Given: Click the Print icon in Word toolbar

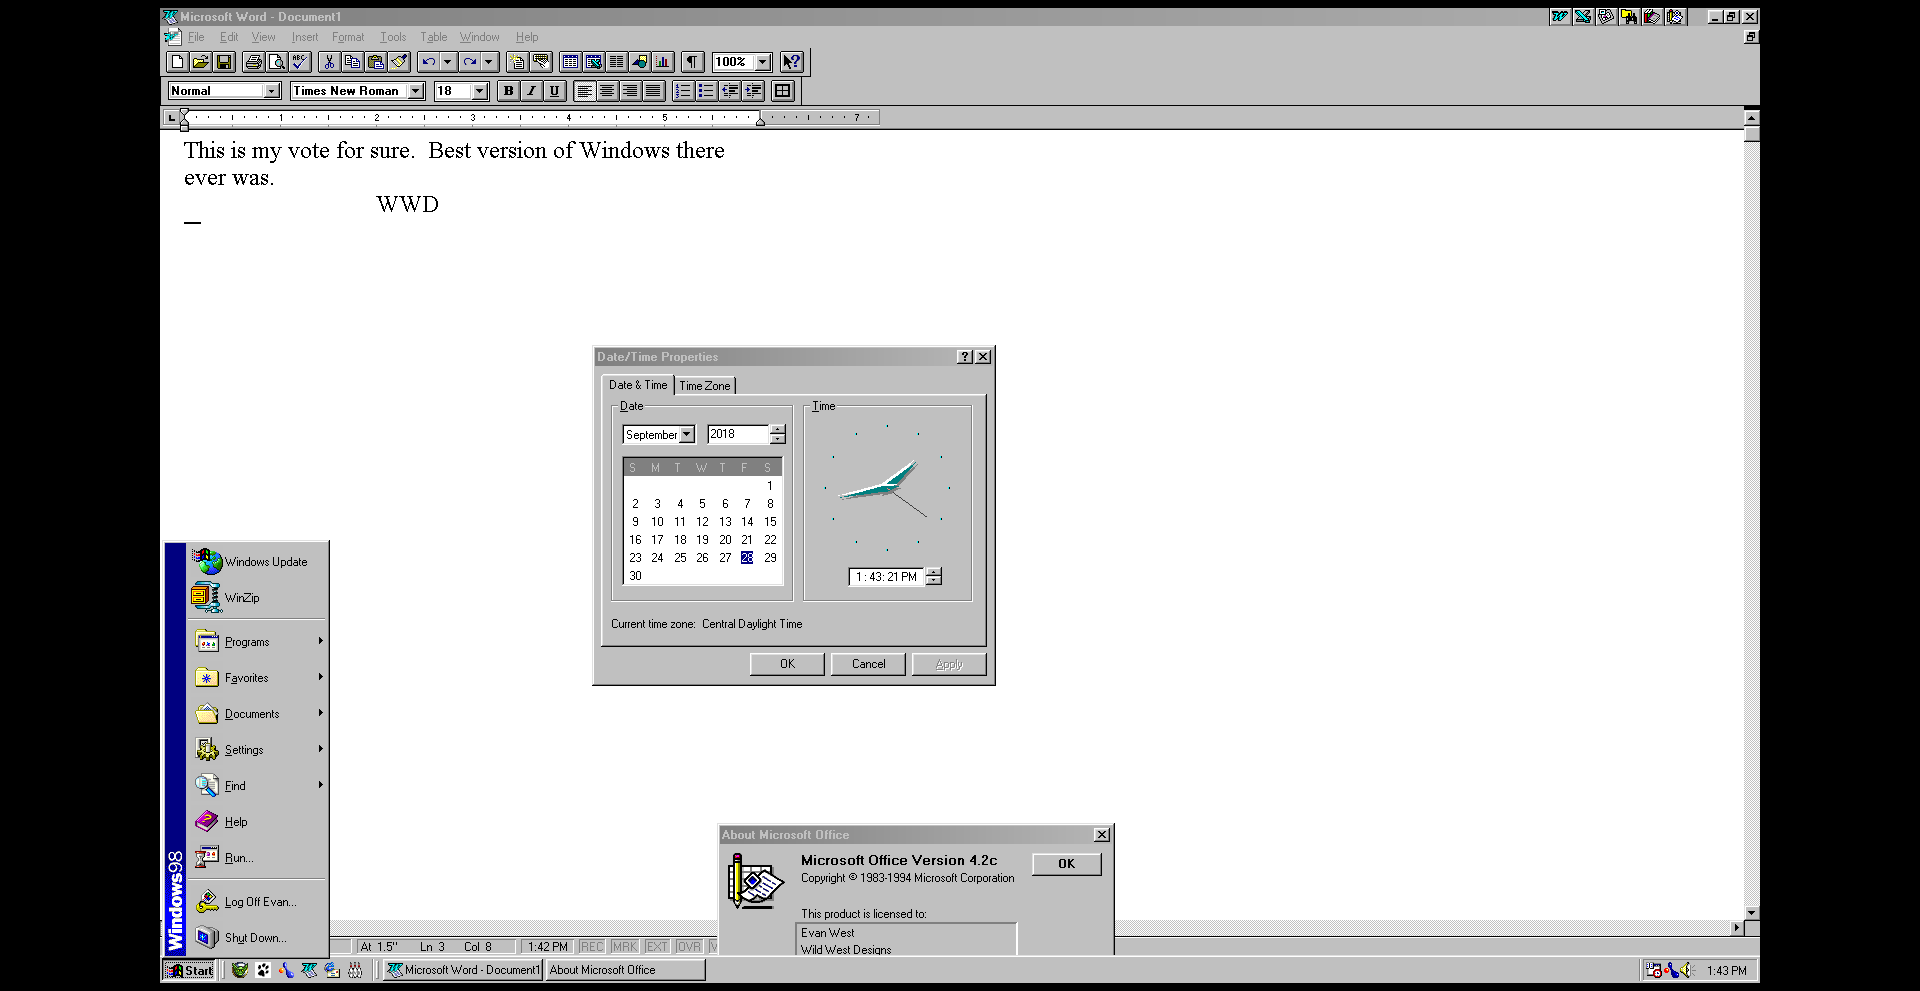Looking at the screenshot, I should click(254, 62).
